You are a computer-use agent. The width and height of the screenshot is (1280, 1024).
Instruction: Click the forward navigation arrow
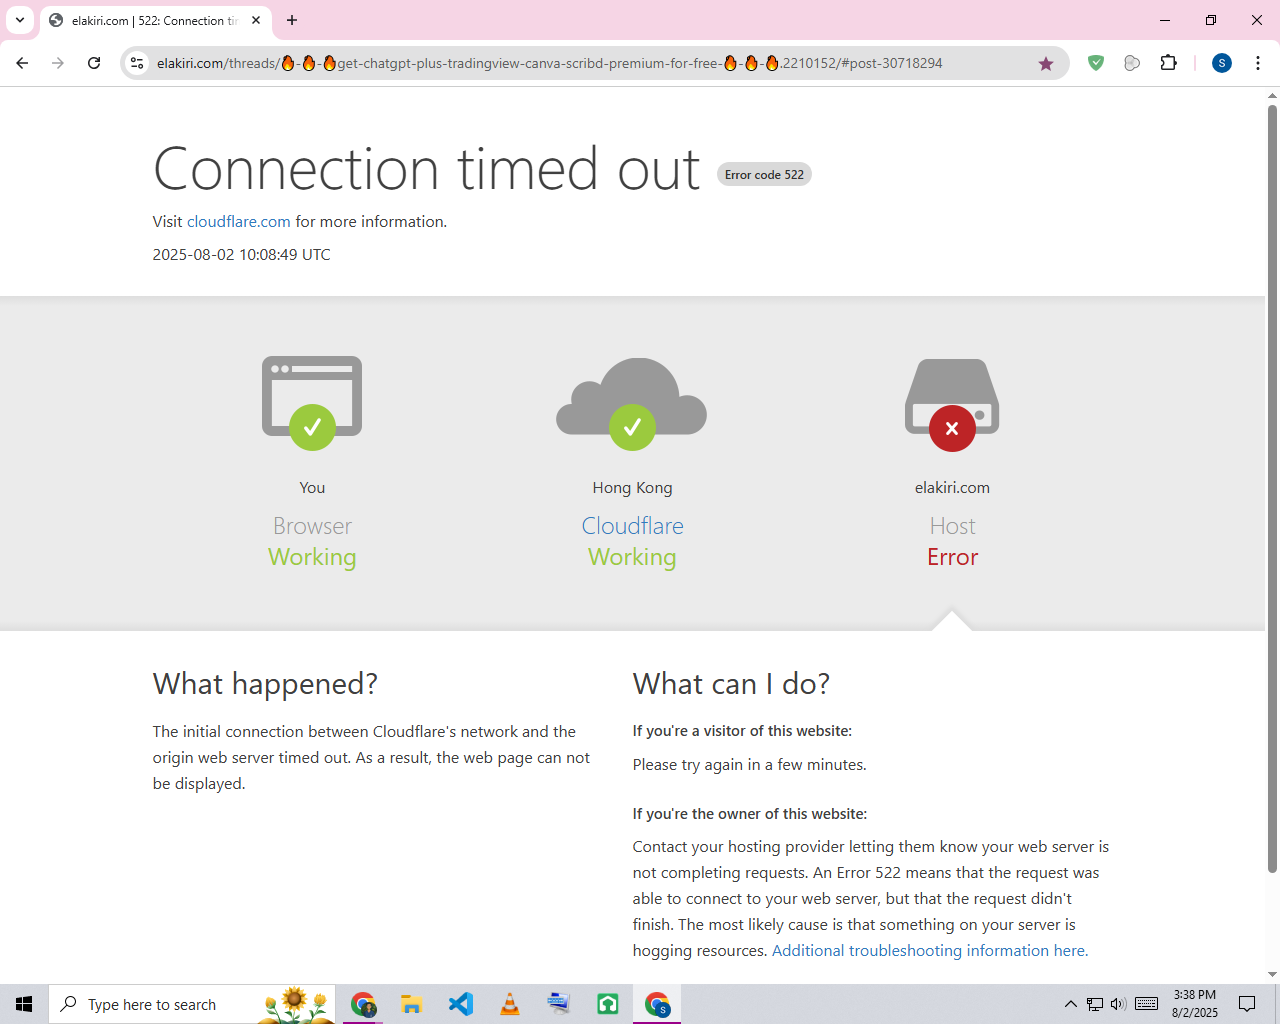(58, 63)
